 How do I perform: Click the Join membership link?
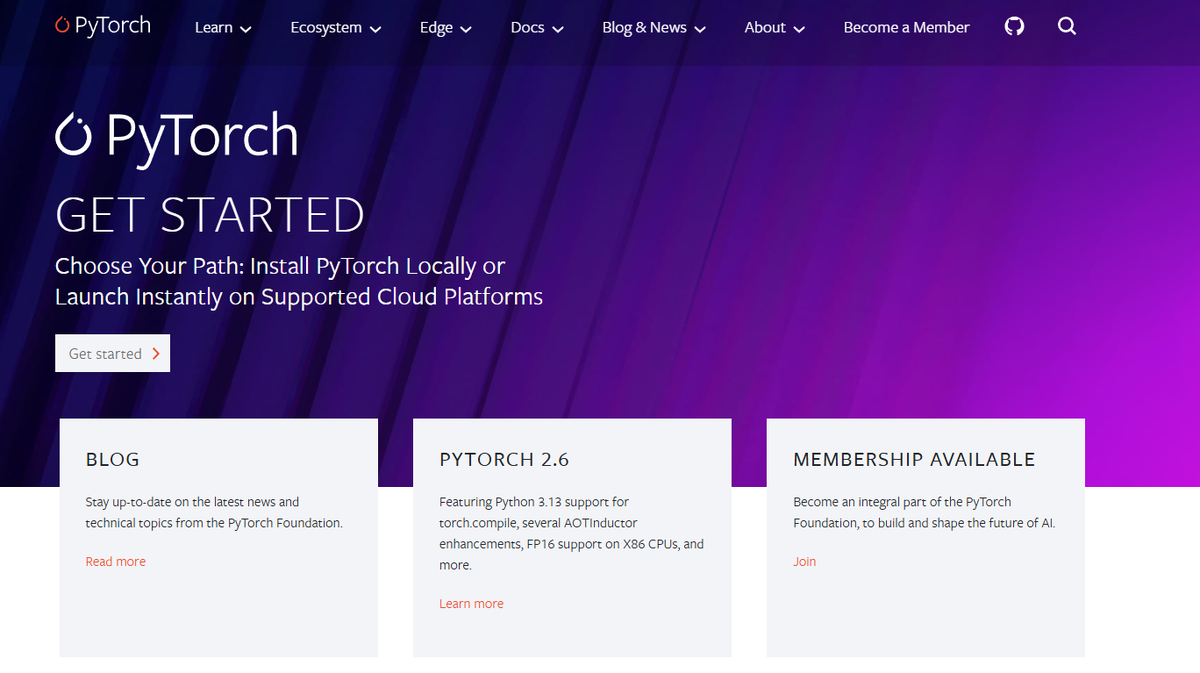point(804,562)
